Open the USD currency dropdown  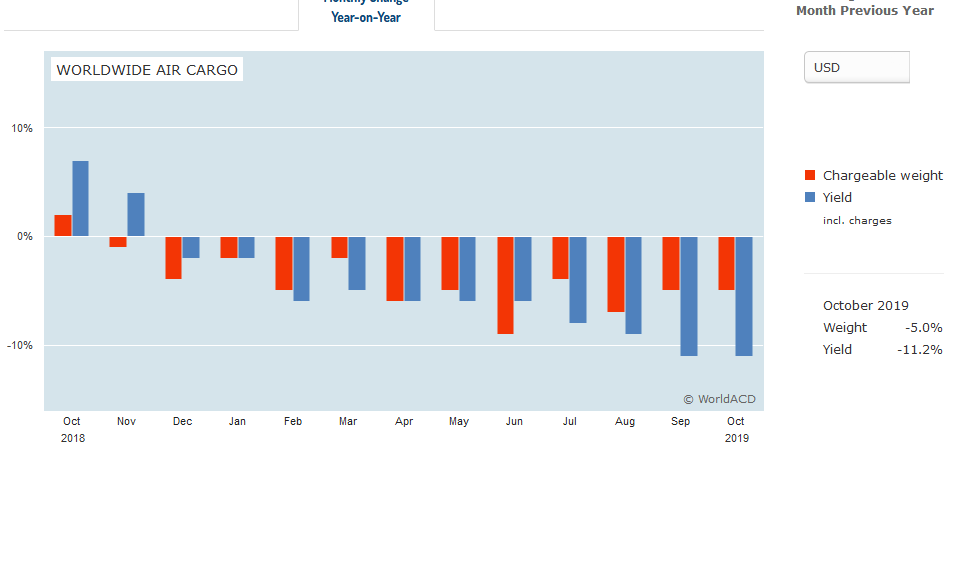click(x=856, y=67)
